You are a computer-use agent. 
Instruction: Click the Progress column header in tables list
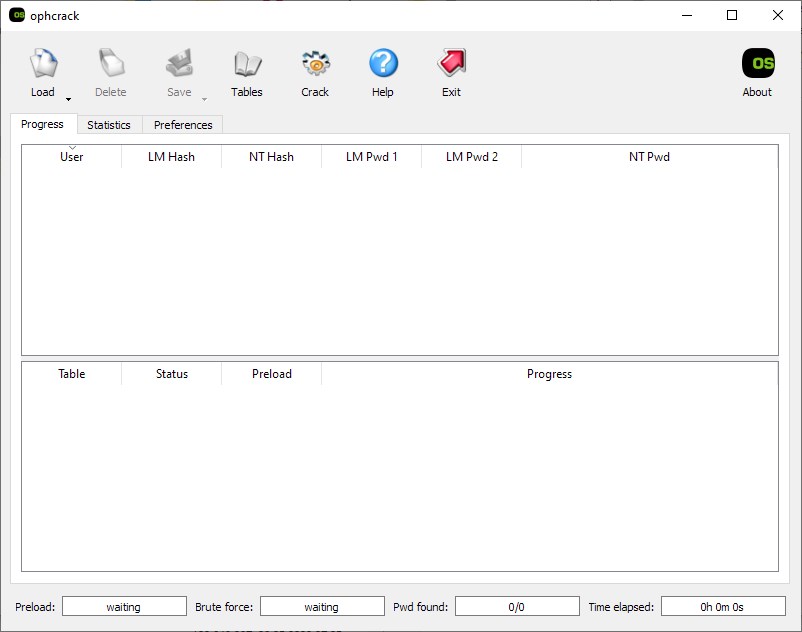pyautogui.click(x=550, y=374)
